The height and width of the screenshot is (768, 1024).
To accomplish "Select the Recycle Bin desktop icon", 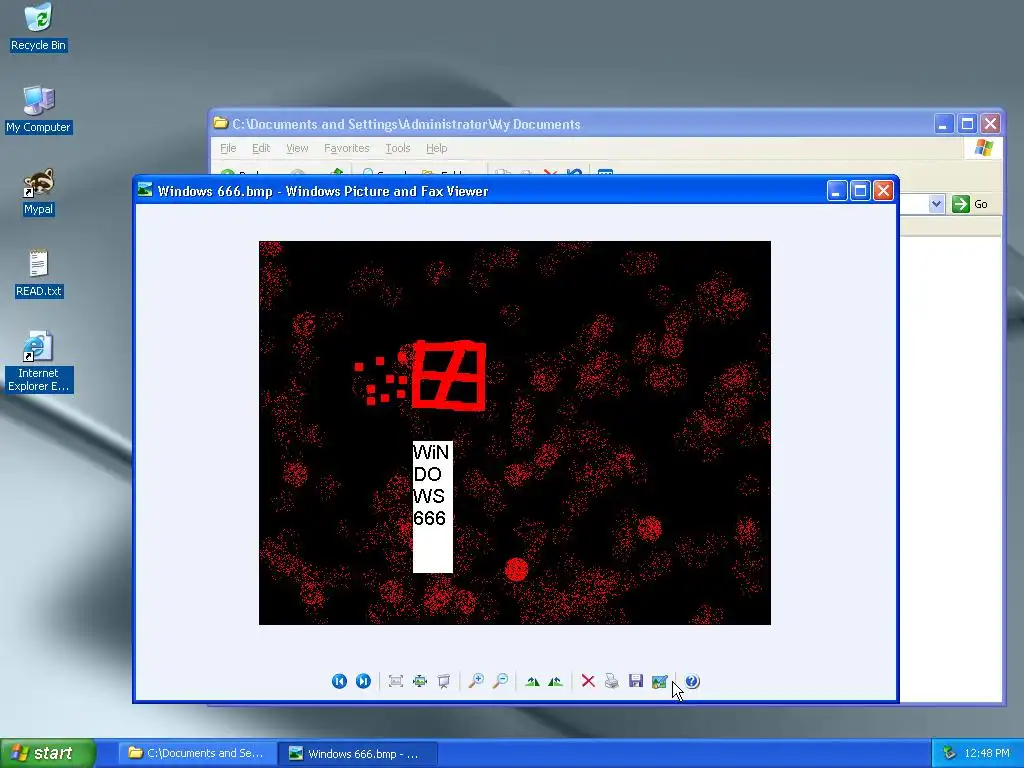I will 38,27.
